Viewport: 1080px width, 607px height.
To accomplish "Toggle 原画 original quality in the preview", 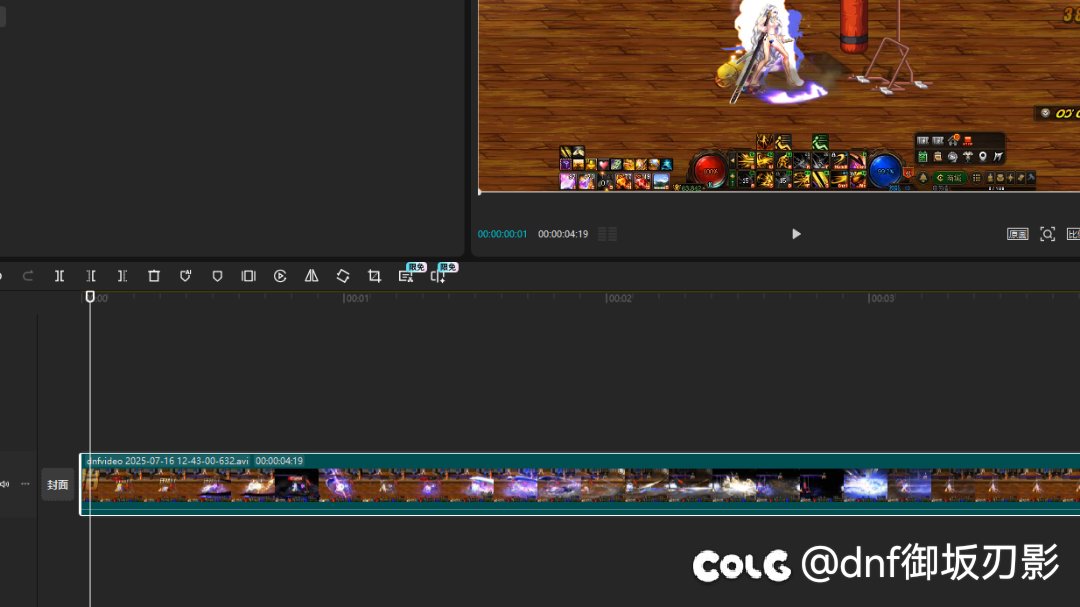I will pos(1017,234).
